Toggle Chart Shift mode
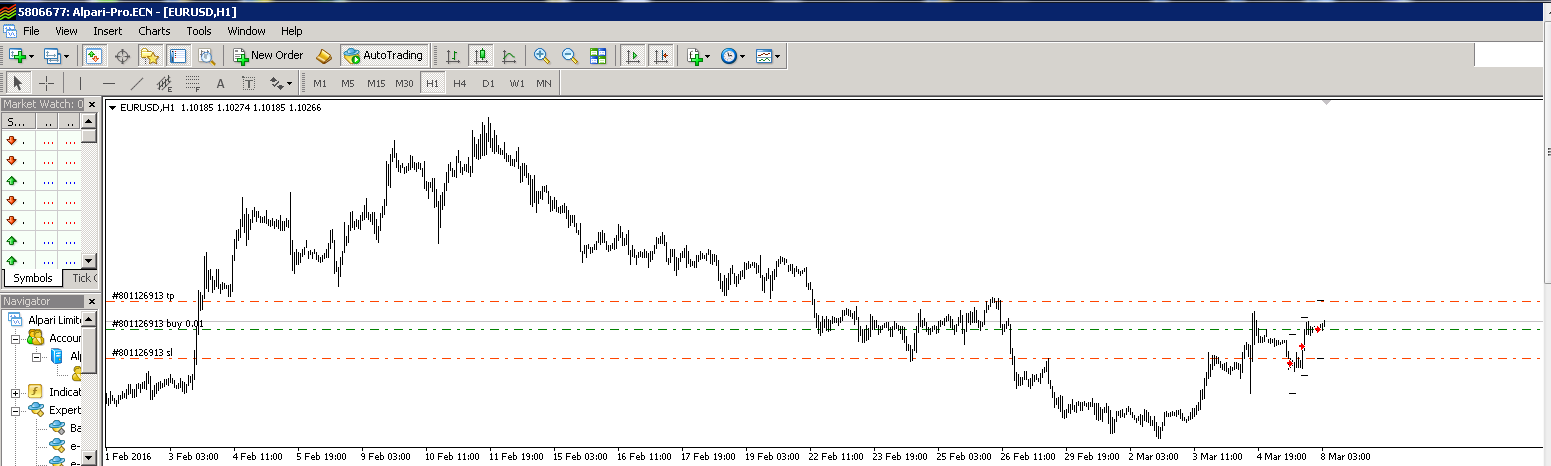 [660, 56]
